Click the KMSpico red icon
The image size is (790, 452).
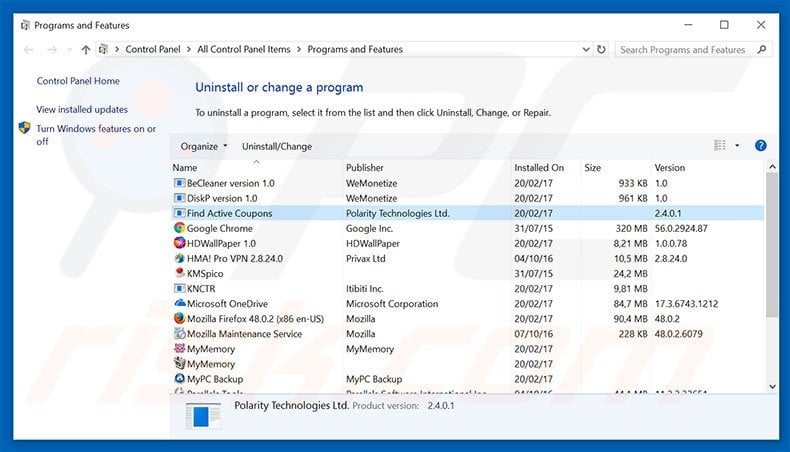179,273
